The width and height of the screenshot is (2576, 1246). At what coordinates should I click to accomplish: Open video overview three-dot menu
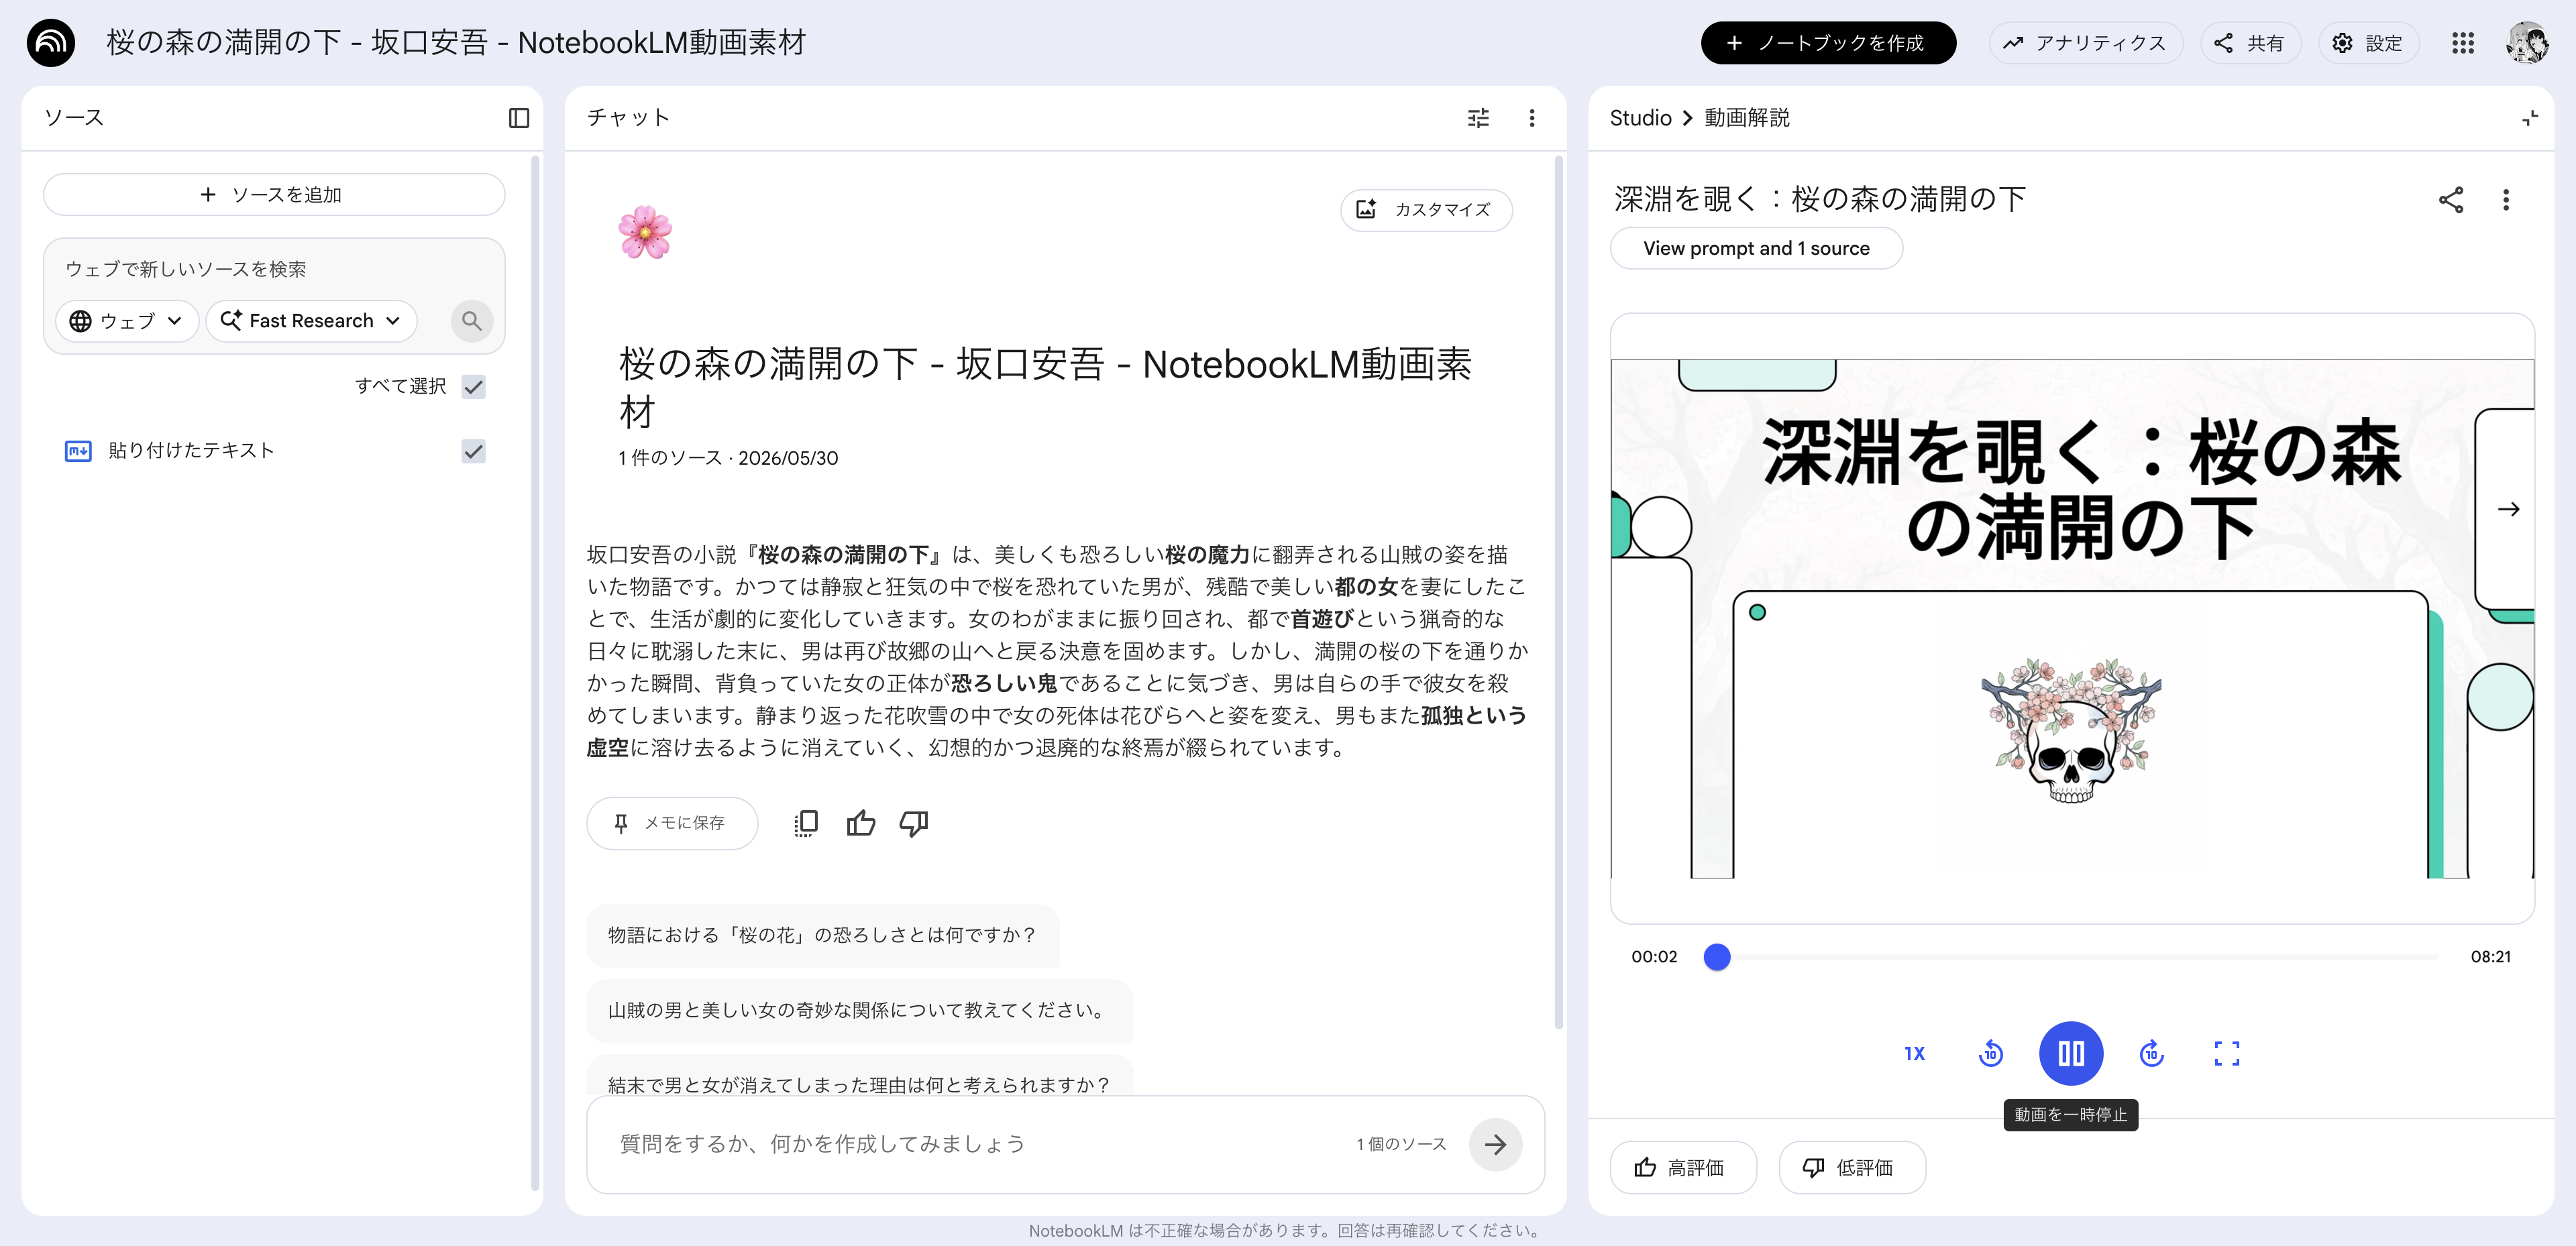coord(2505,200)
